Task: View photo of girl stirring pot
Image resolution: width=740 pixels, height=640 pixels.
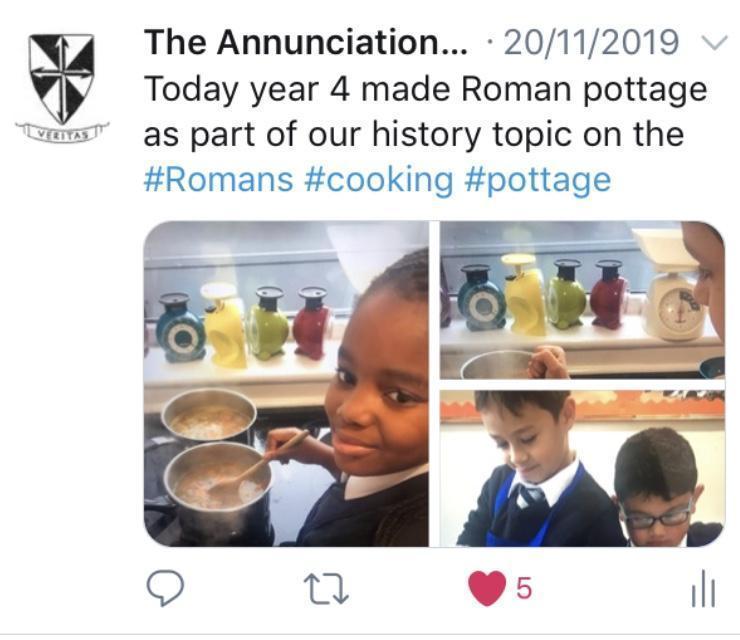Action: pyautogui.click(x=286, y=384)
